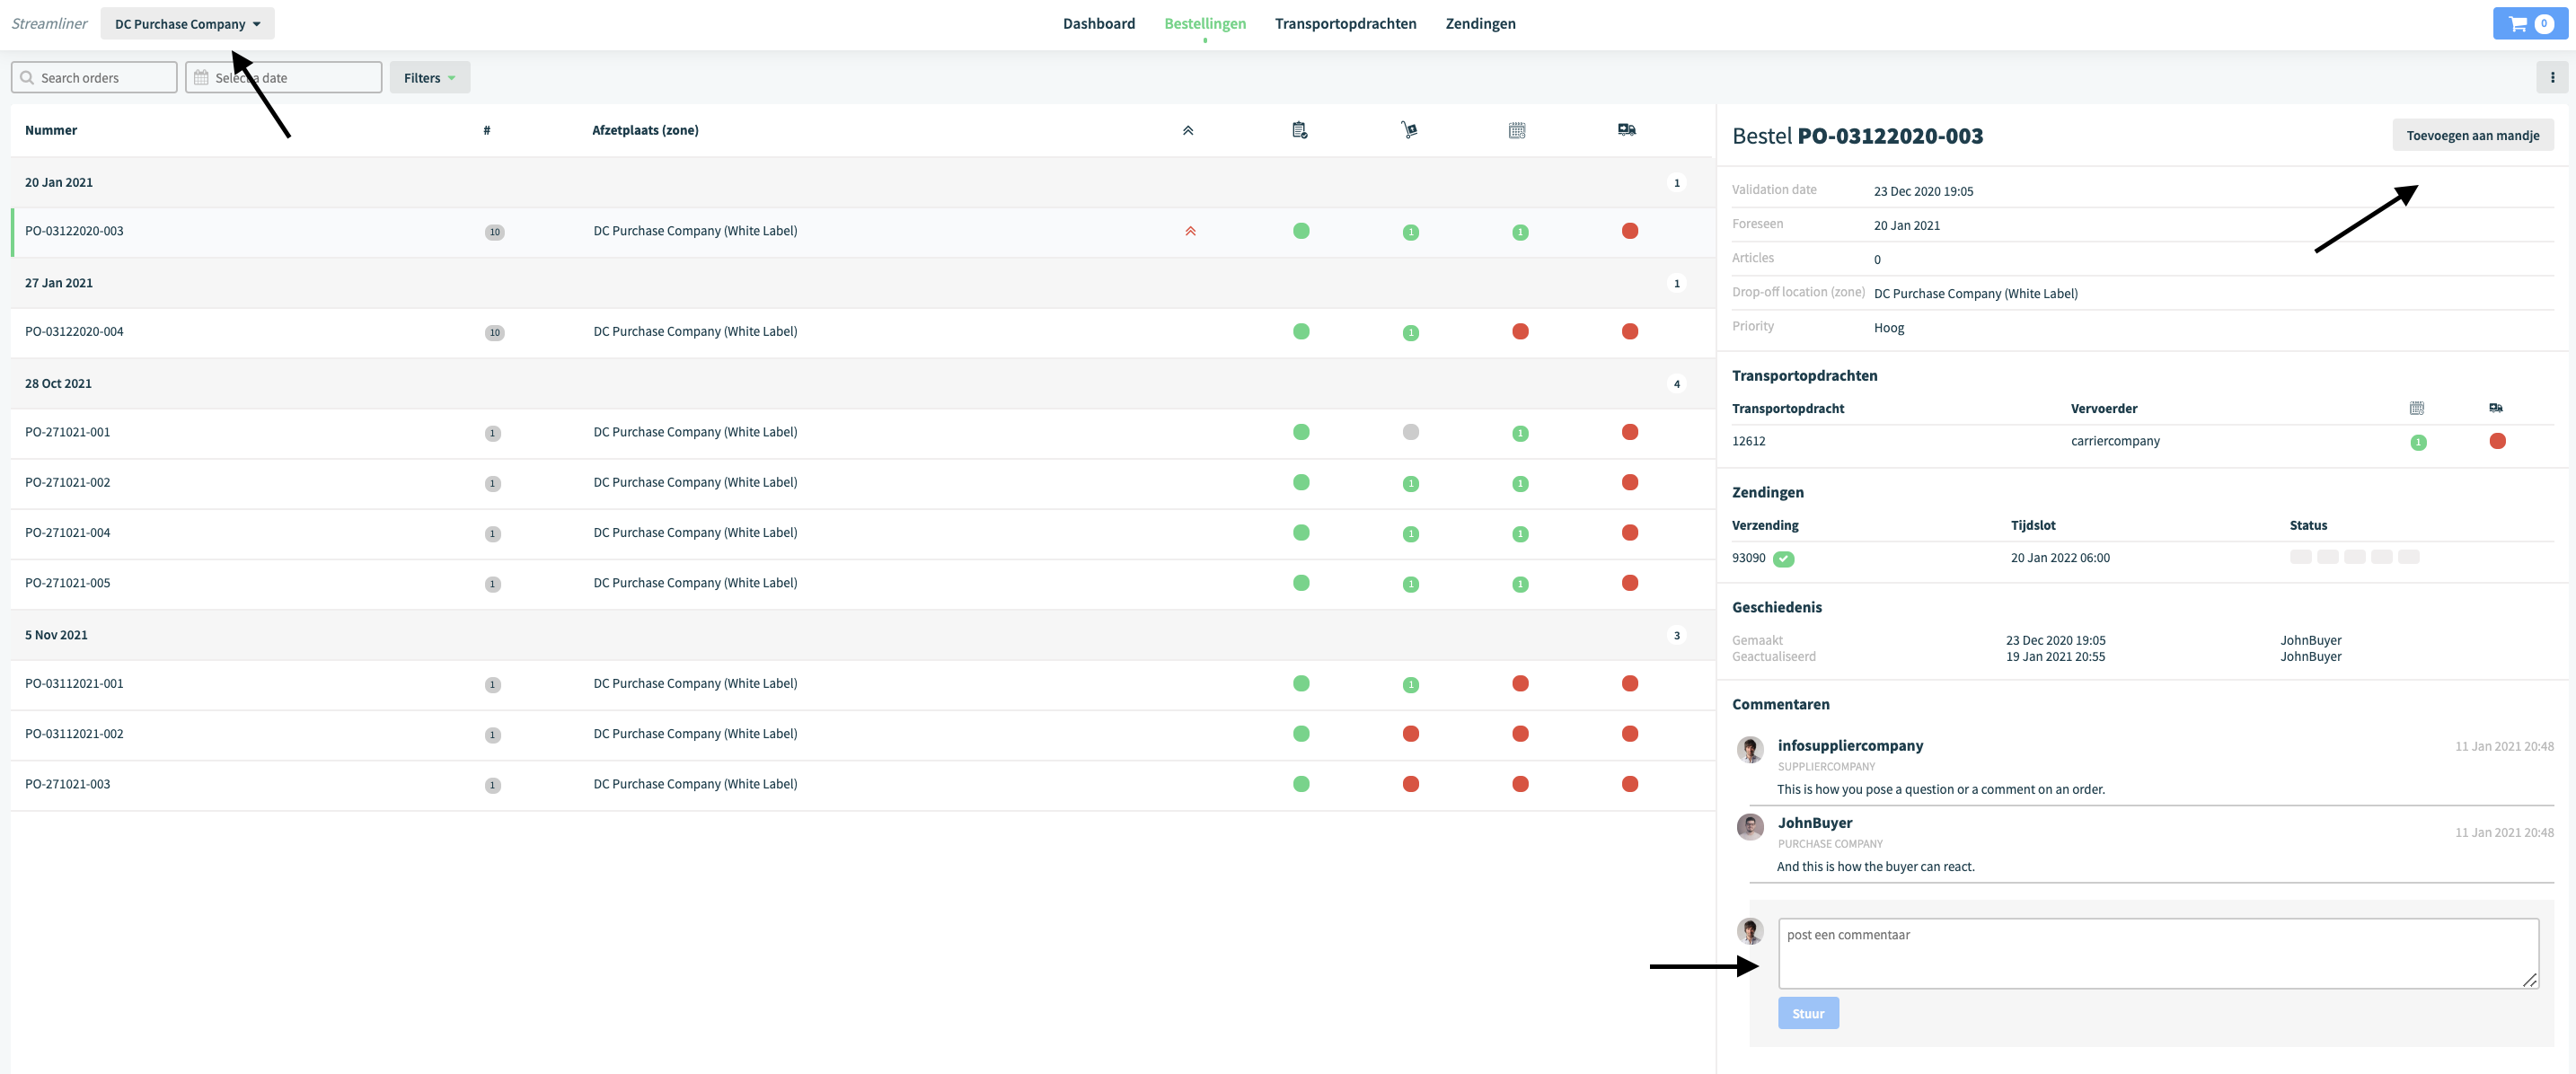Screen dimensions: 2576x1074
Task: Sort by the priority chevron column header
Action: [x=1188, y=130]
